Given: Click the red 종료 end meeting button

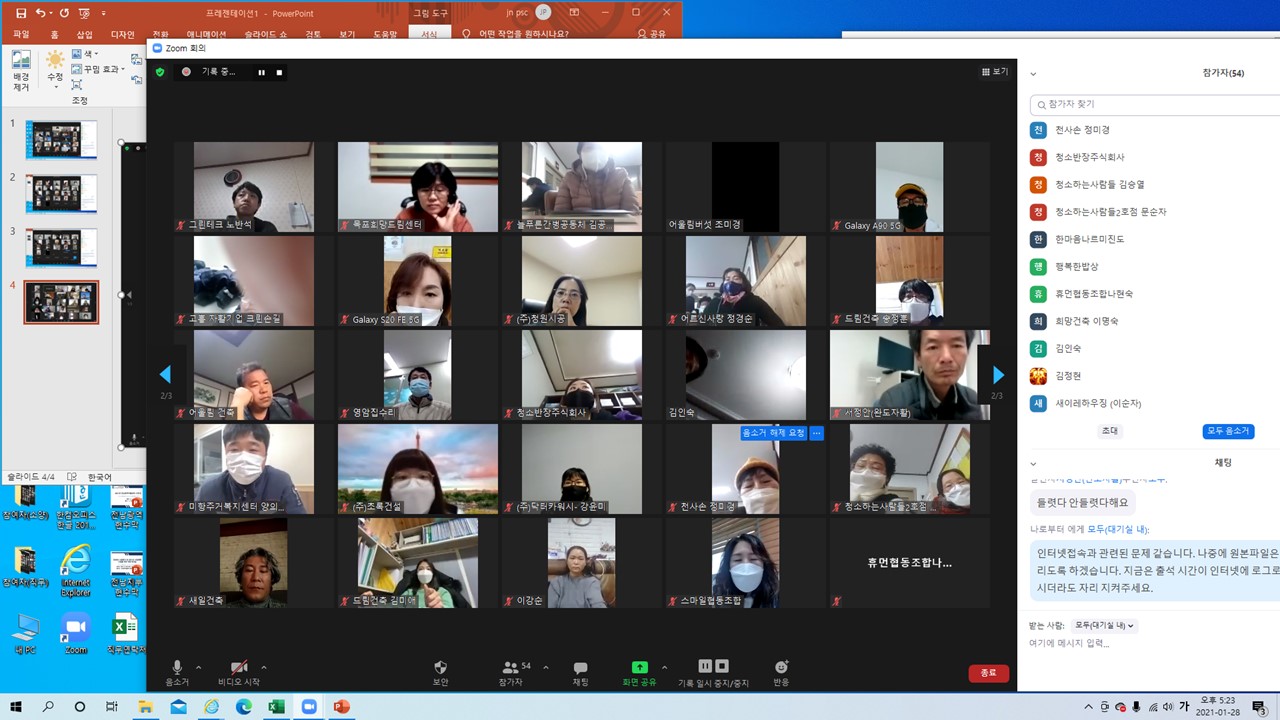Looking at the screenshot, I should [988, 673].
